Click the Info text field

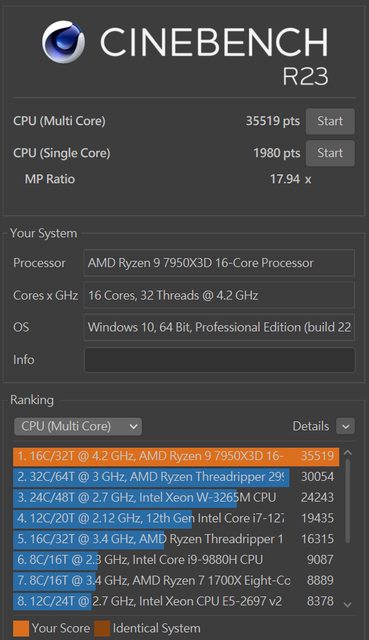pos(219,360)
